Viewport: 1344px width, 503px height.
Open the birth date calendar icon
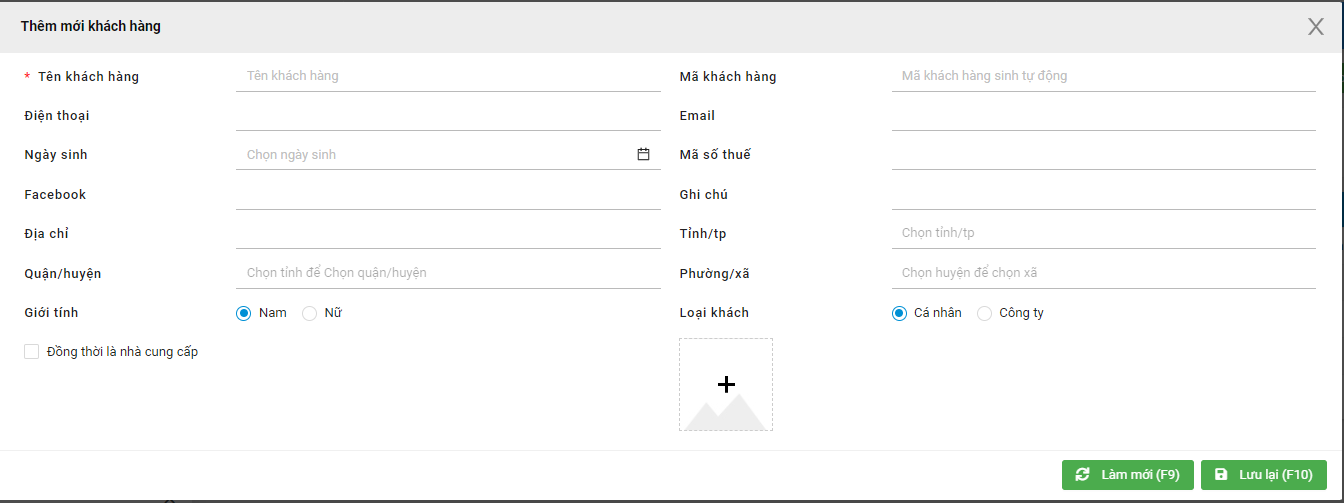pyautogui.click(x=643, y=155)
